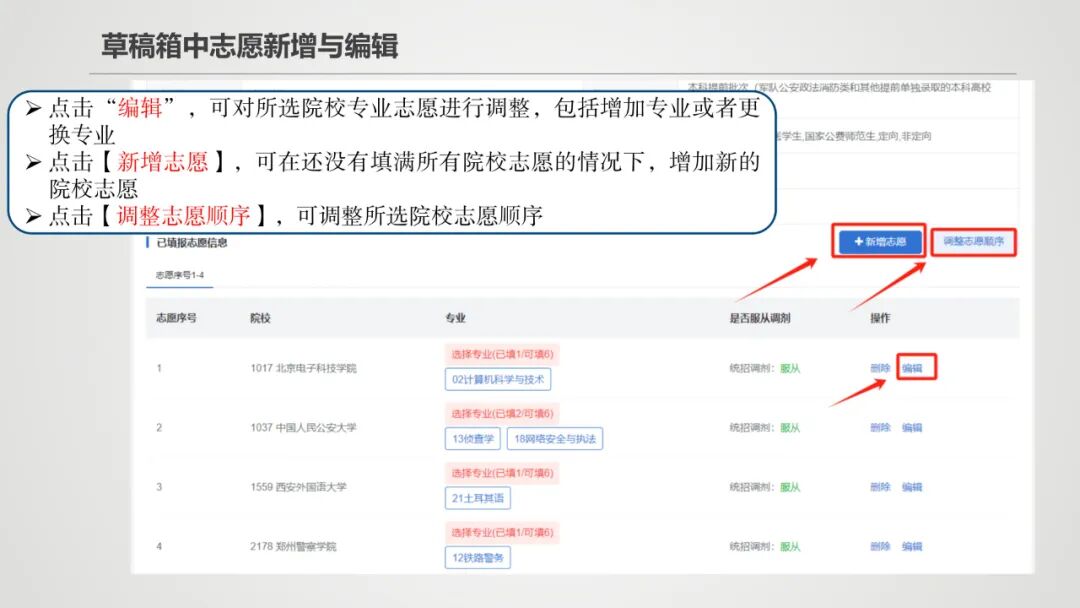Click 编辑 for 西安外国语大学
Screen dimensions: 1080x608
[x=913, y=488]
